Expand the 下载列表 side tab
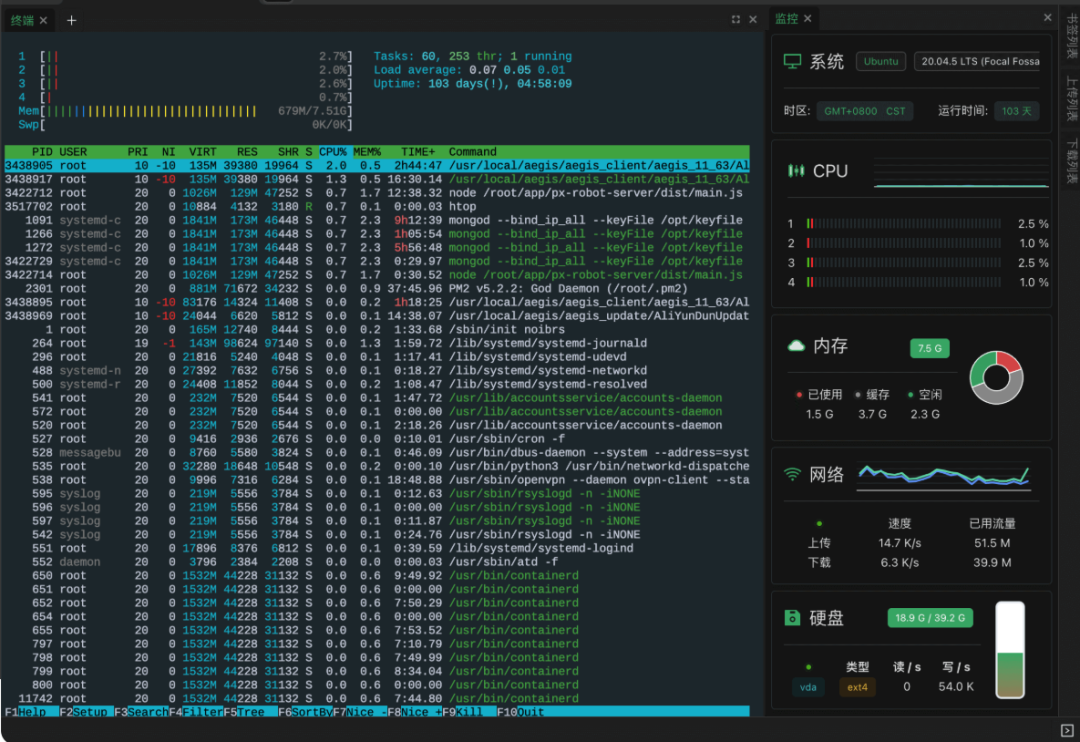 pos(1070,163)
